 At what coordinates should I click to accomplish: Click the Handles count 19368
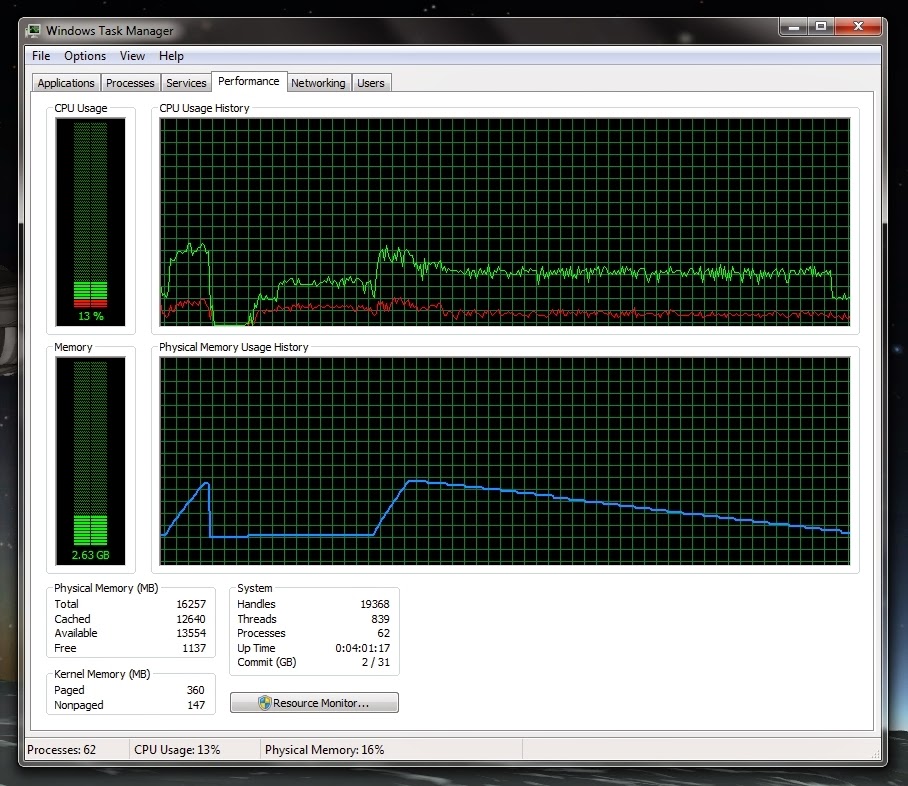point(375,604)
